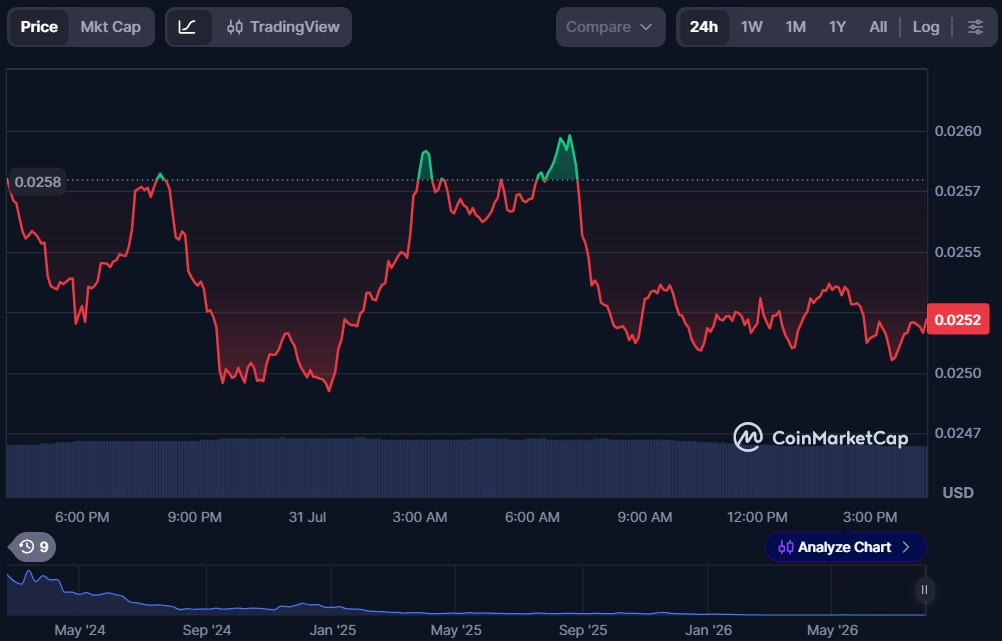Select the line chart icon
1002x641 pixels.
187,27
